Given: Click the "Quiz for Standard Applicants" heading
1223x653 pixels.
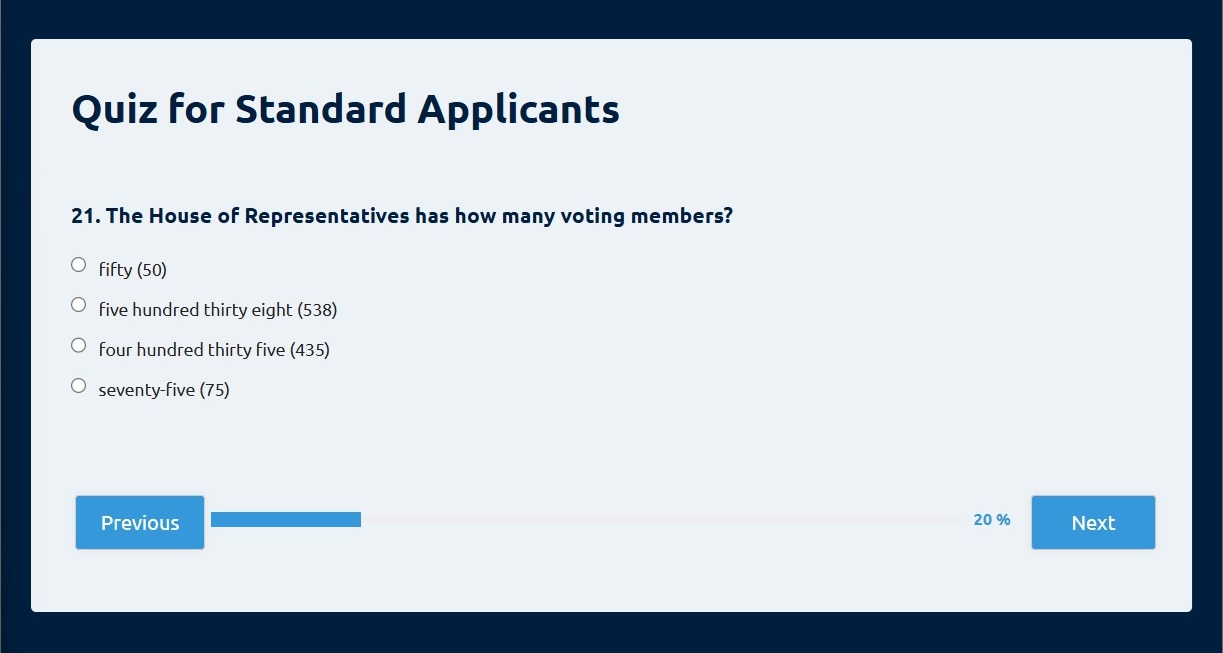Looking at the screenshot, I should [346, 109].
